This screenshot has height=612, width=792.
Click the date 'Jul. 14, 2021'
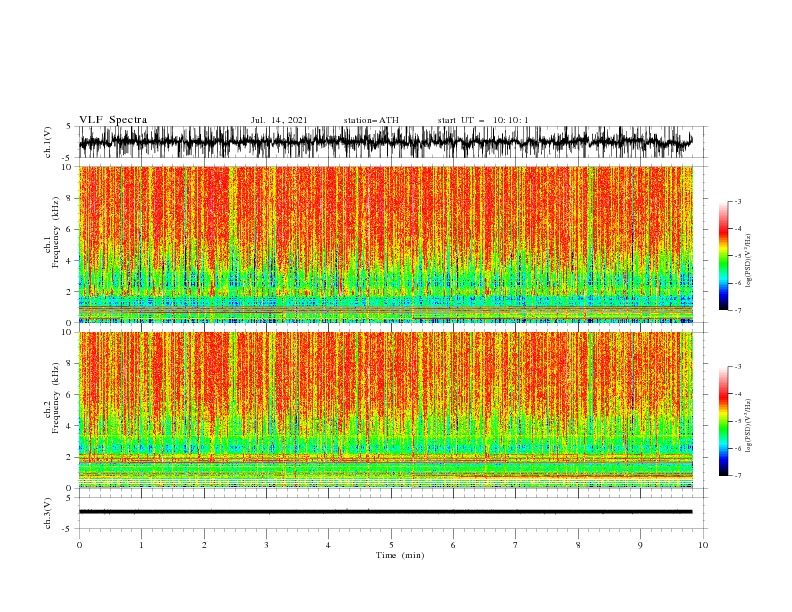pyautogui.click(x=279, y=120)
